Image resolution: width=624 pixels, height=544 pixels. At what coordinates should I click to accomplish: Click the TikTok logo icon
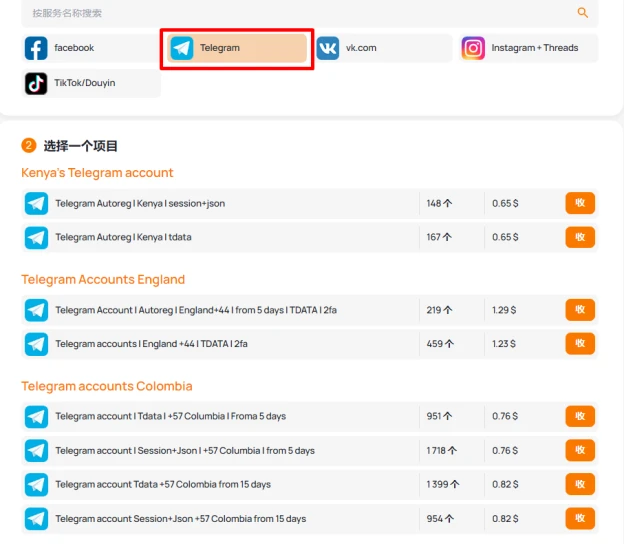(x=36, y=84)
